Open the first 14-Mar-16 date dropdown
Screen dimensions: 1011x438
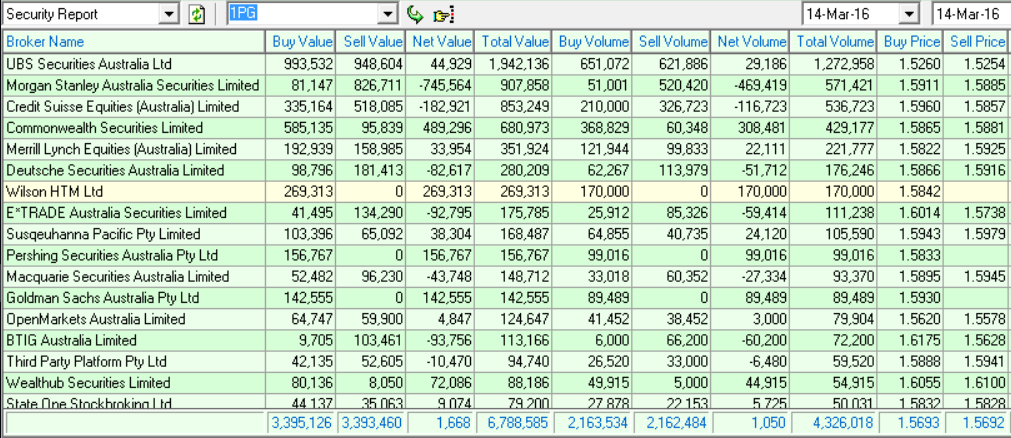[909, 14]
